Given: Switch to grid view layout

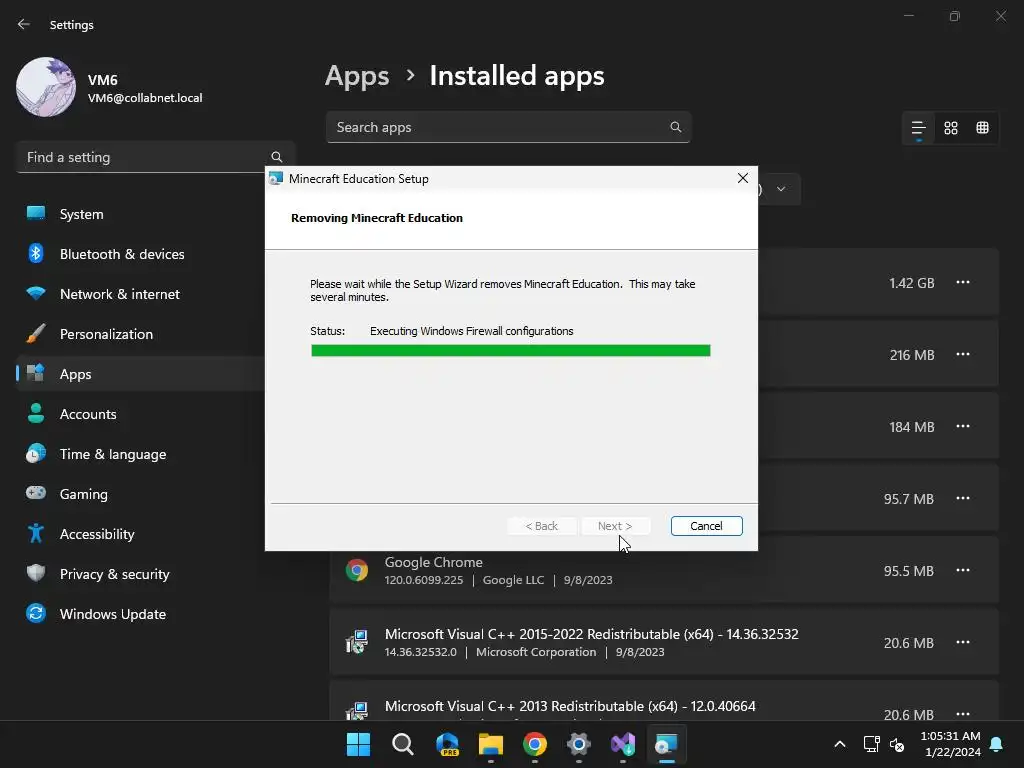Looking at the screenshot, I should pos(951,128).
